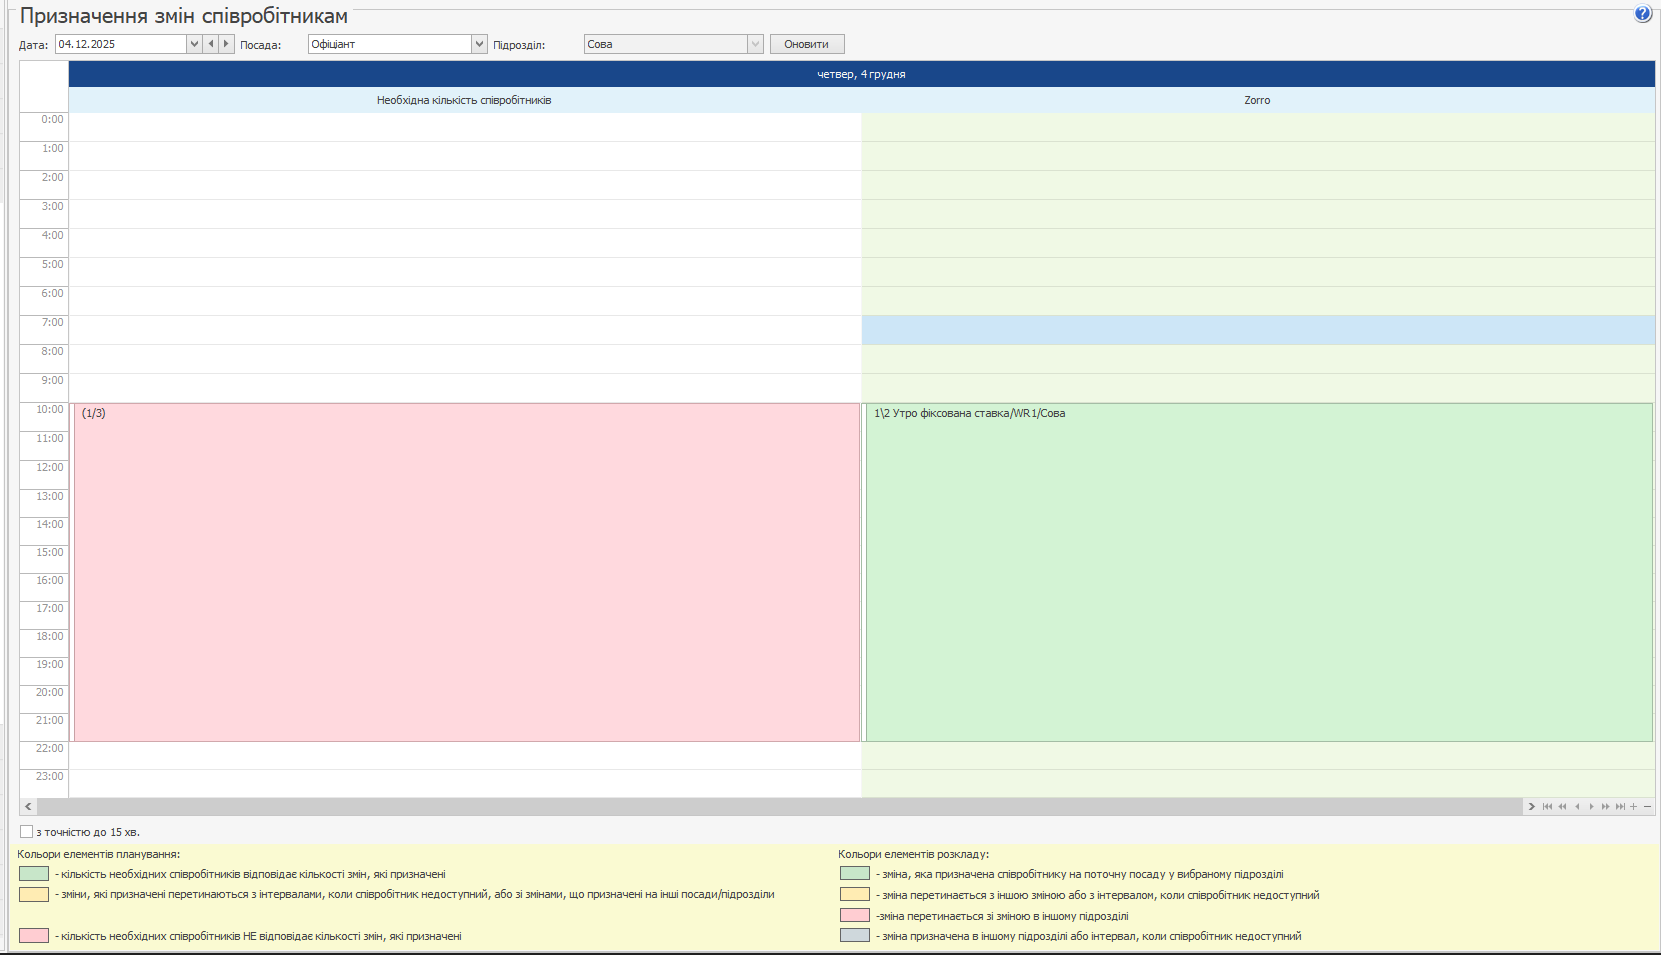Click the date field showing 04.12.2025
1661x955 pixels.
120,44
